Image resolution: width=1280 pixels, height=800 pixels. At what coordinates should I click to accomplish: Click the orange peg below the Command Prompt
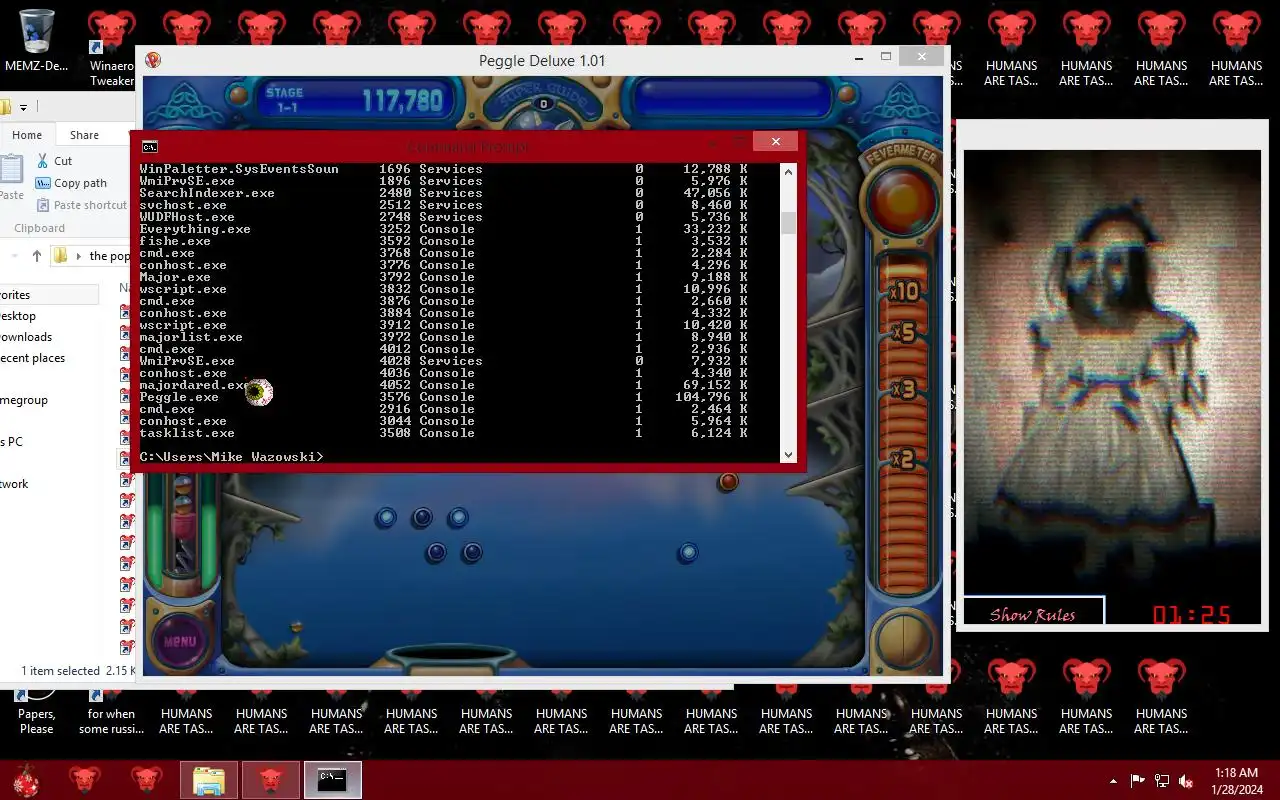pos(728,482)
